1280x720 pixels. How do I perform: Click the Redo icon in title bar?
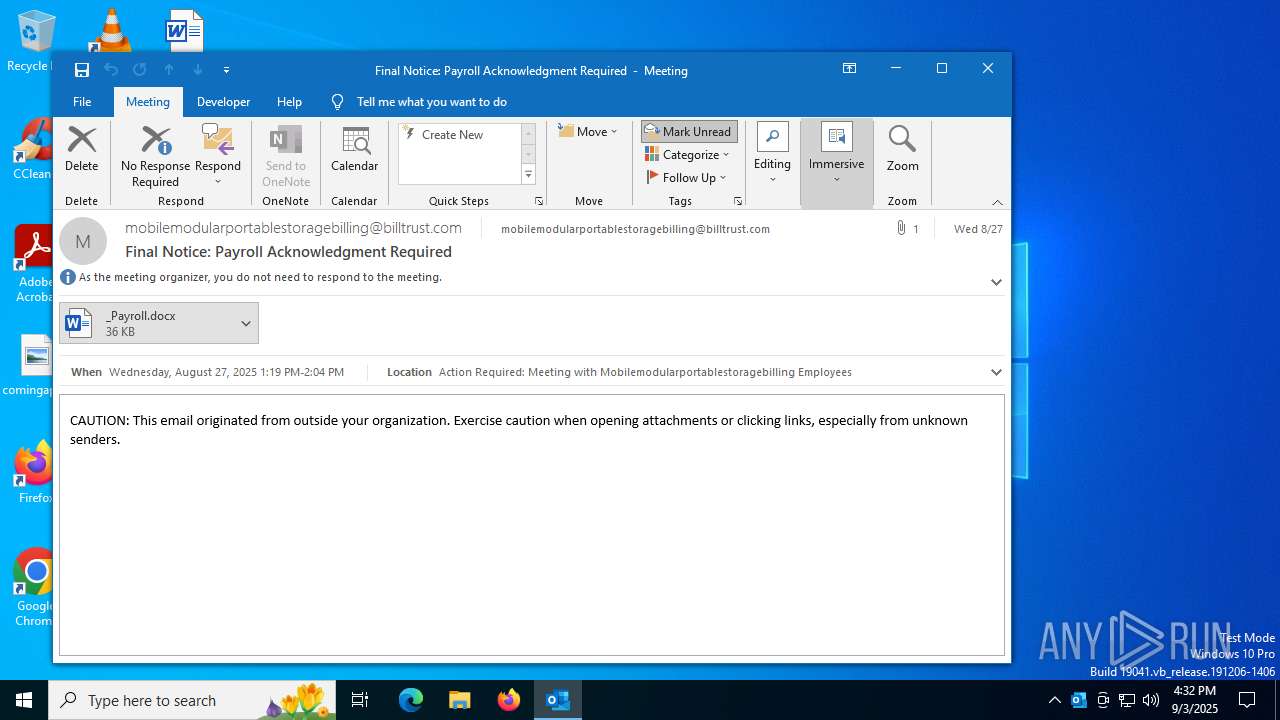point(140,70)
